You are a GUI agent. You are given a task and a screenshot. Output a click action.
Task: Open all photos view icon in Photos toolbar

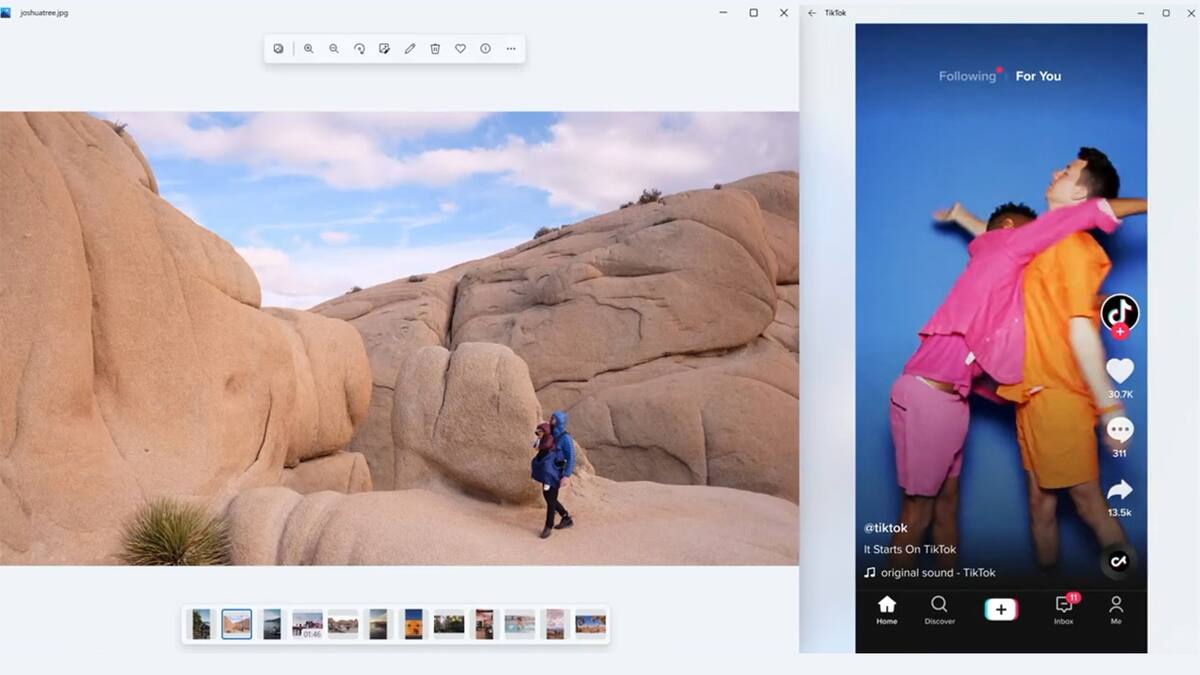[278, 48]
